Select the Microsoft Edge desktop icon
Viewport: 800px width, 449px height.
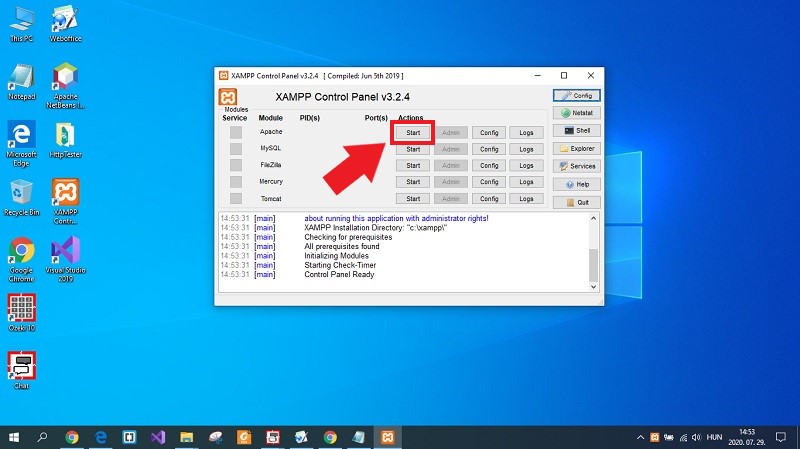(21, 144)
